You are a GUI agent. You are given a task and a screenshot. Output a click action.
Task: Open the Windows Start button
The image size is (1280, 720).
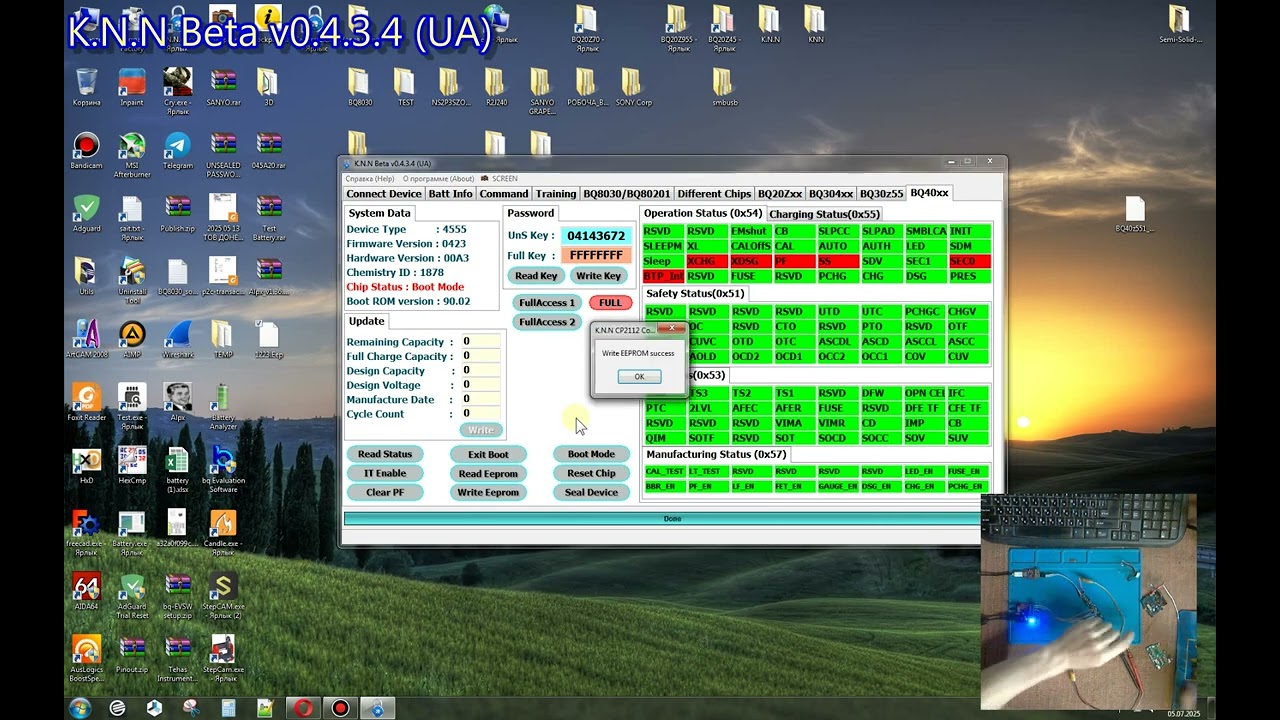80,708
